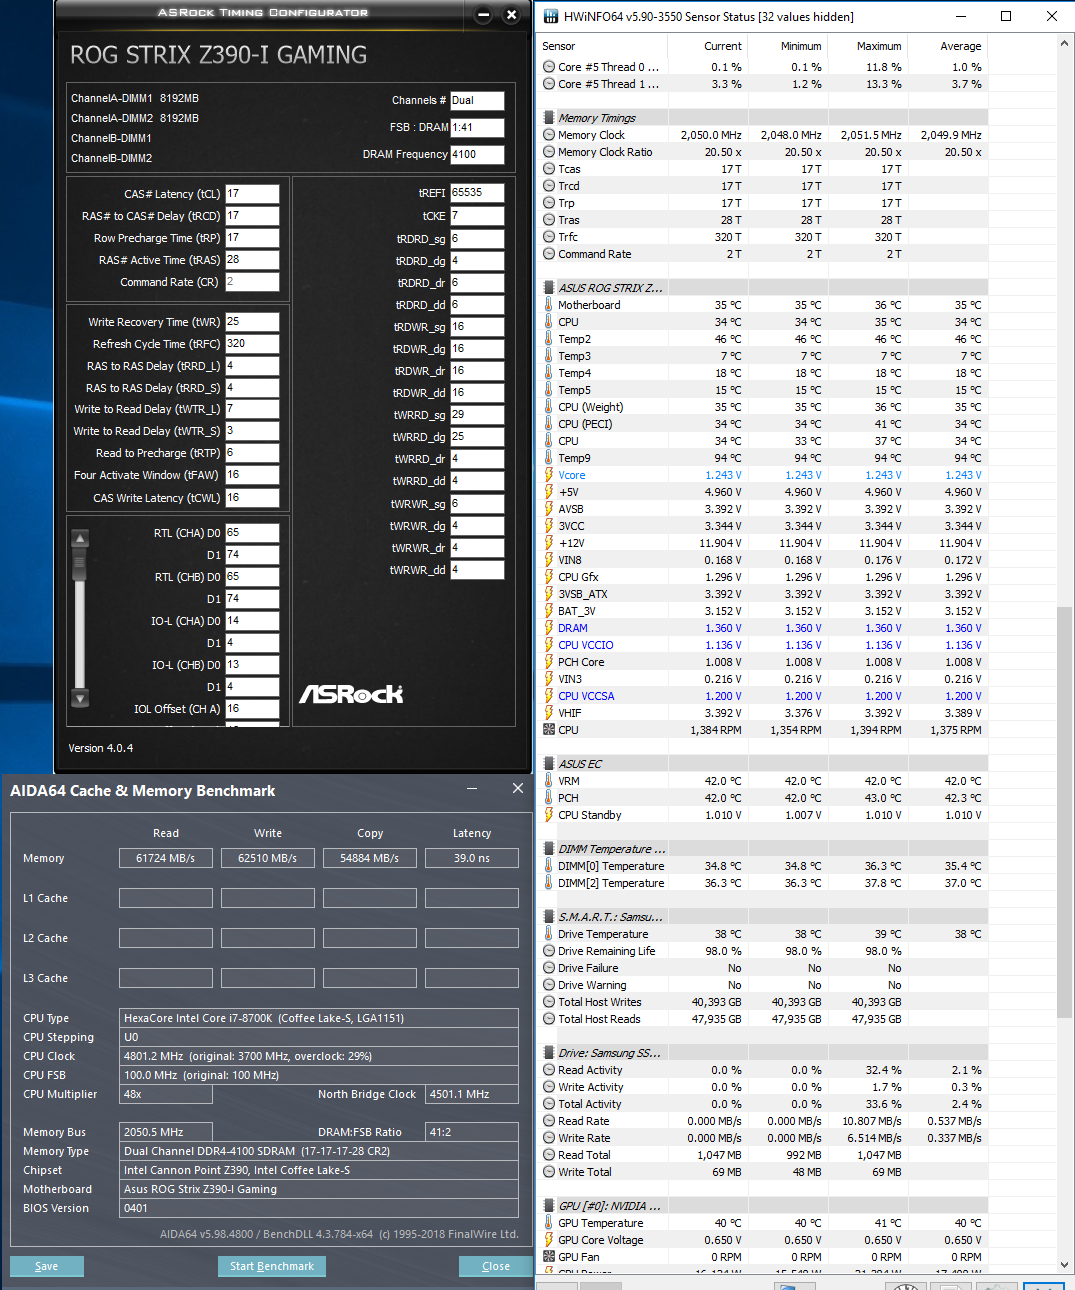Select the Vcore lightning bolt icon
Image resolution: width=1075 pixels, height=1290 pixels.
pos(549,475)
